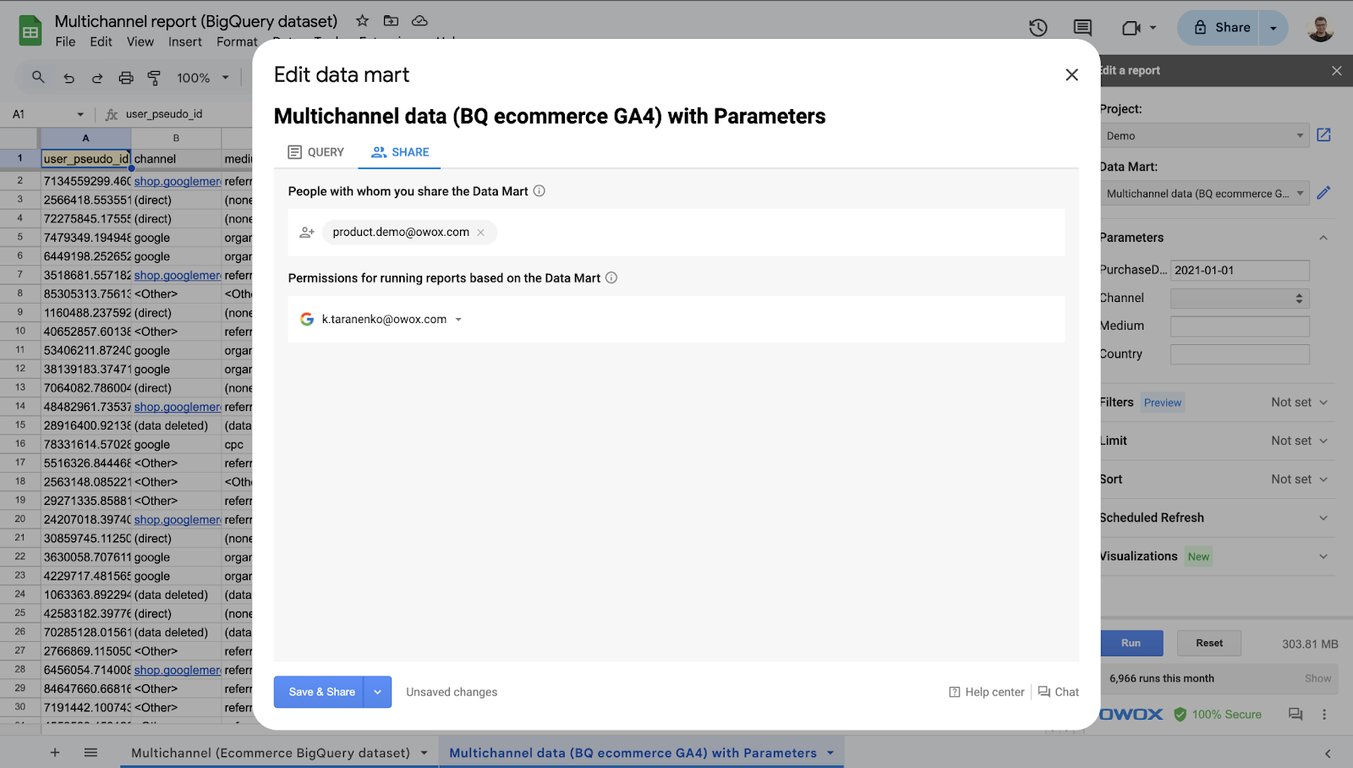The width and height of the screenshot is (1353, 768).
Task: Collapse the Parameters section
Action: tap(1323, 238)
